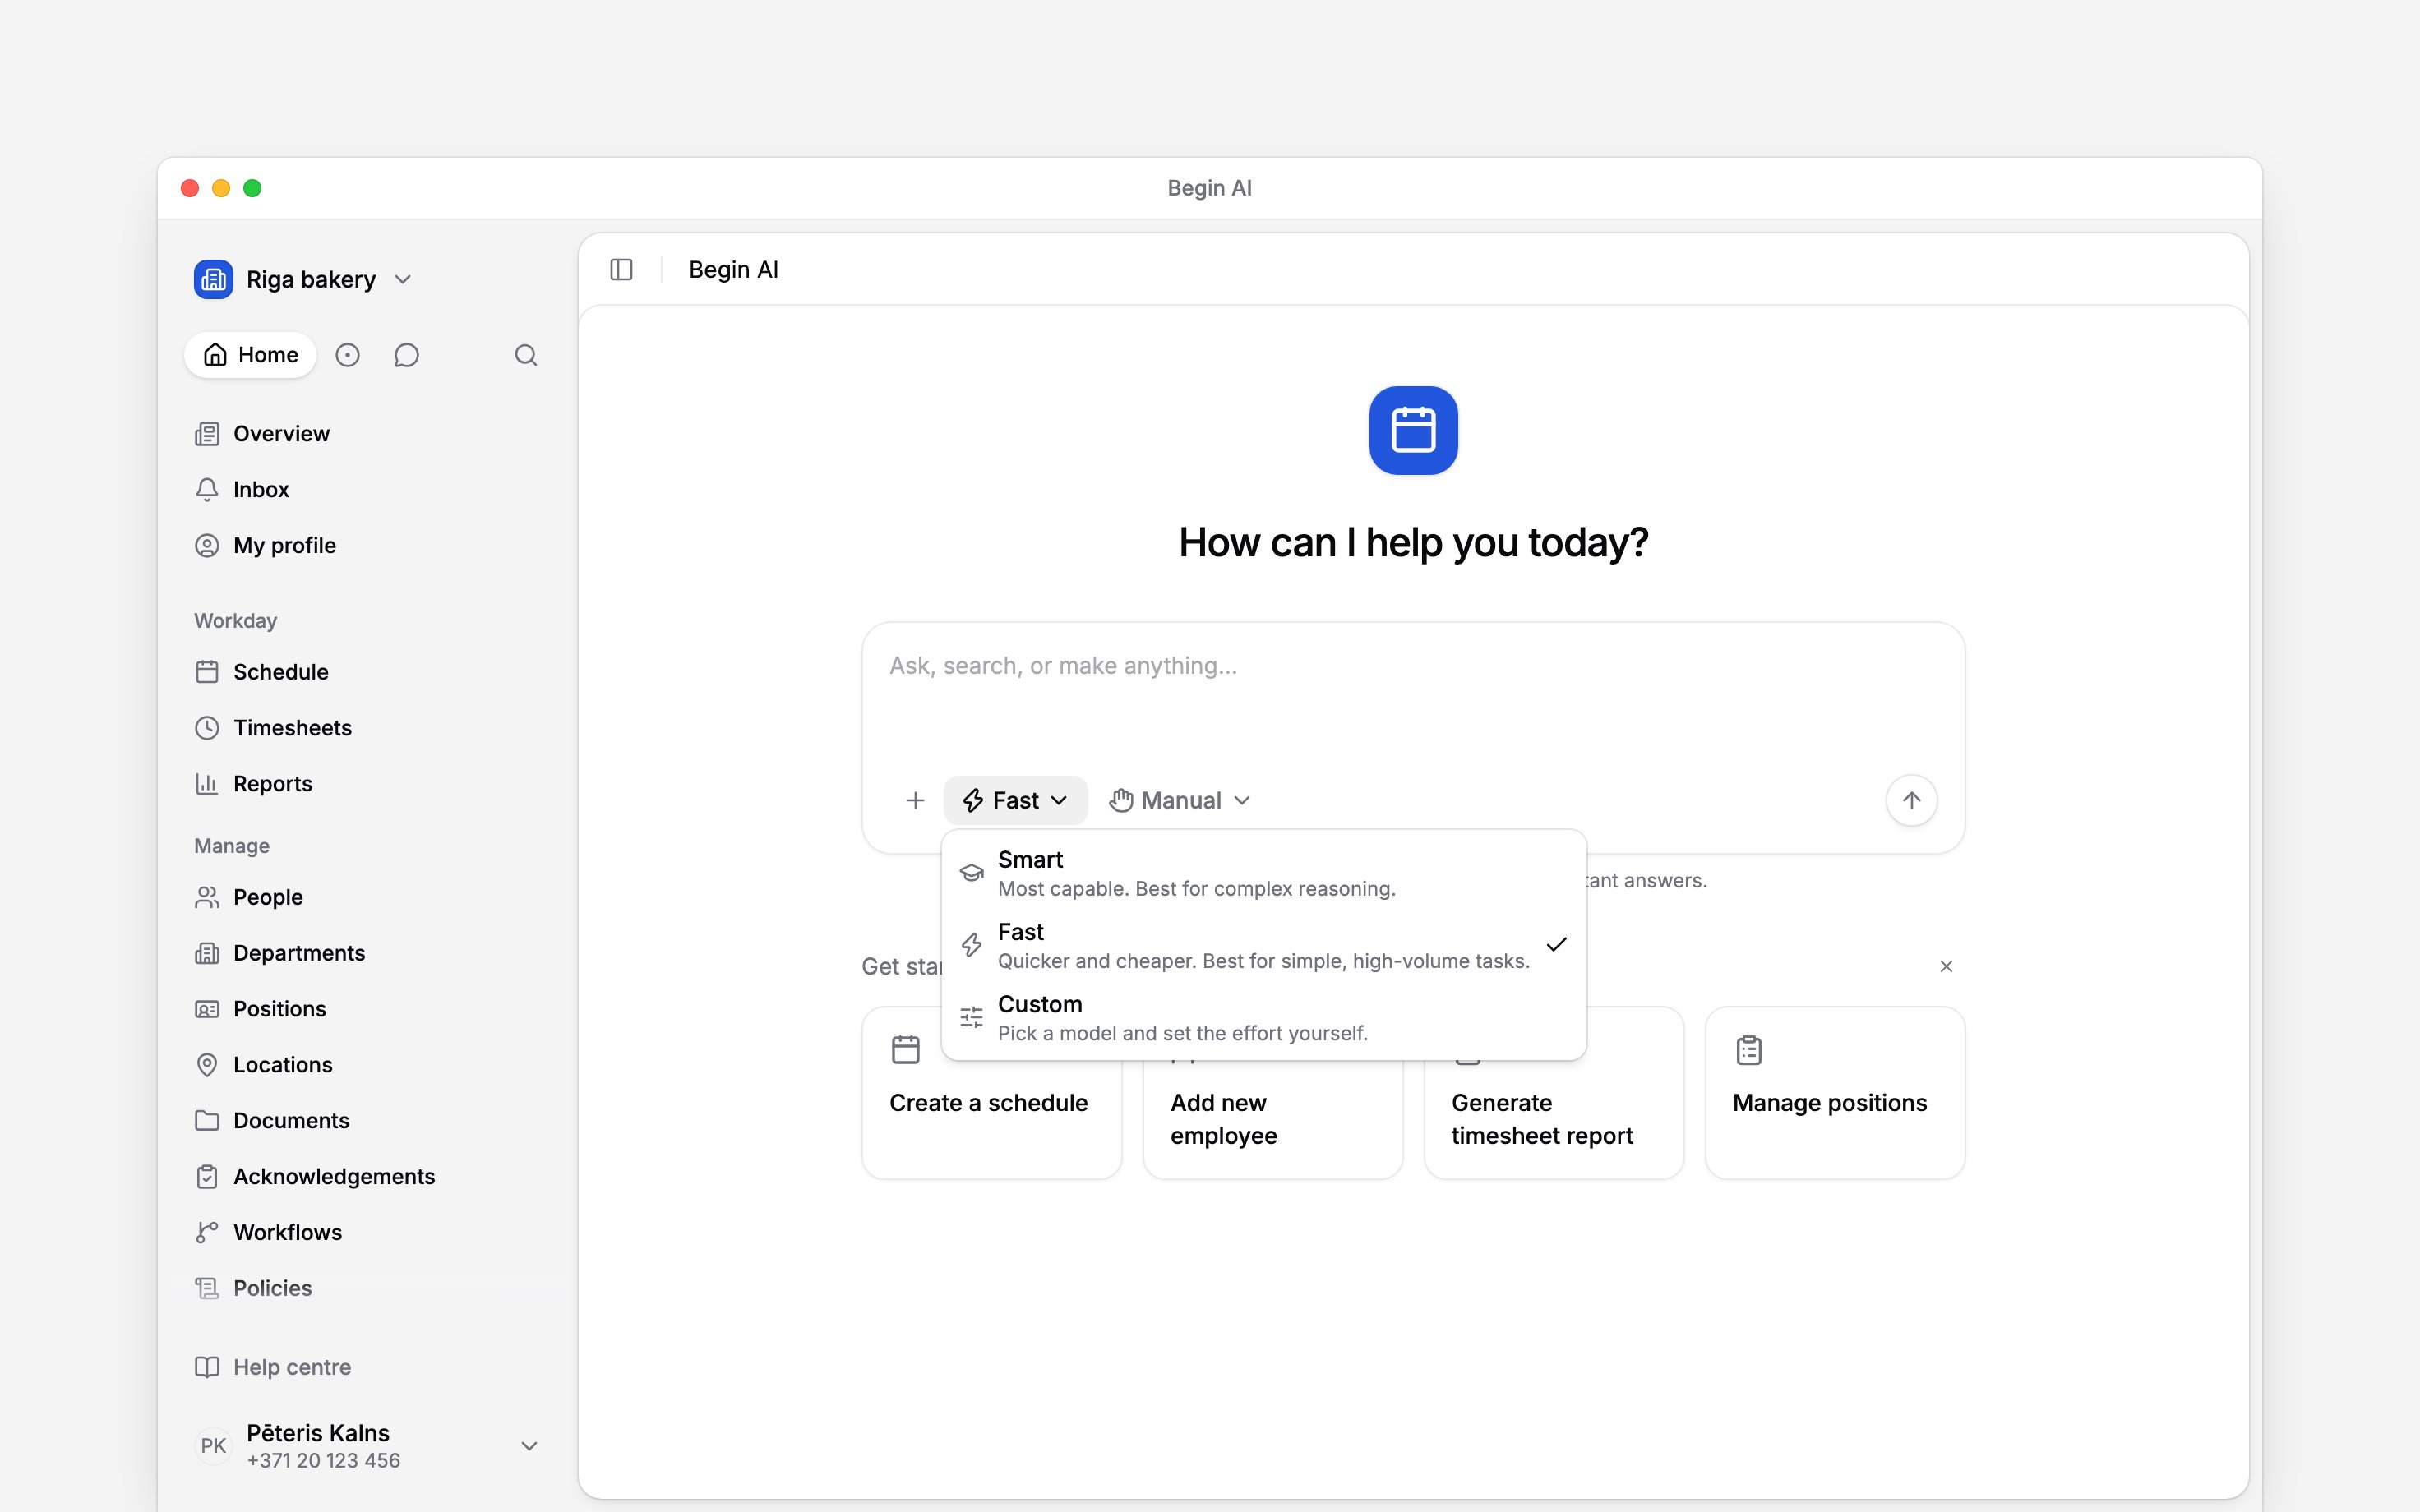Open the sidebar search icon
2420x1512 pixels.
526,355
